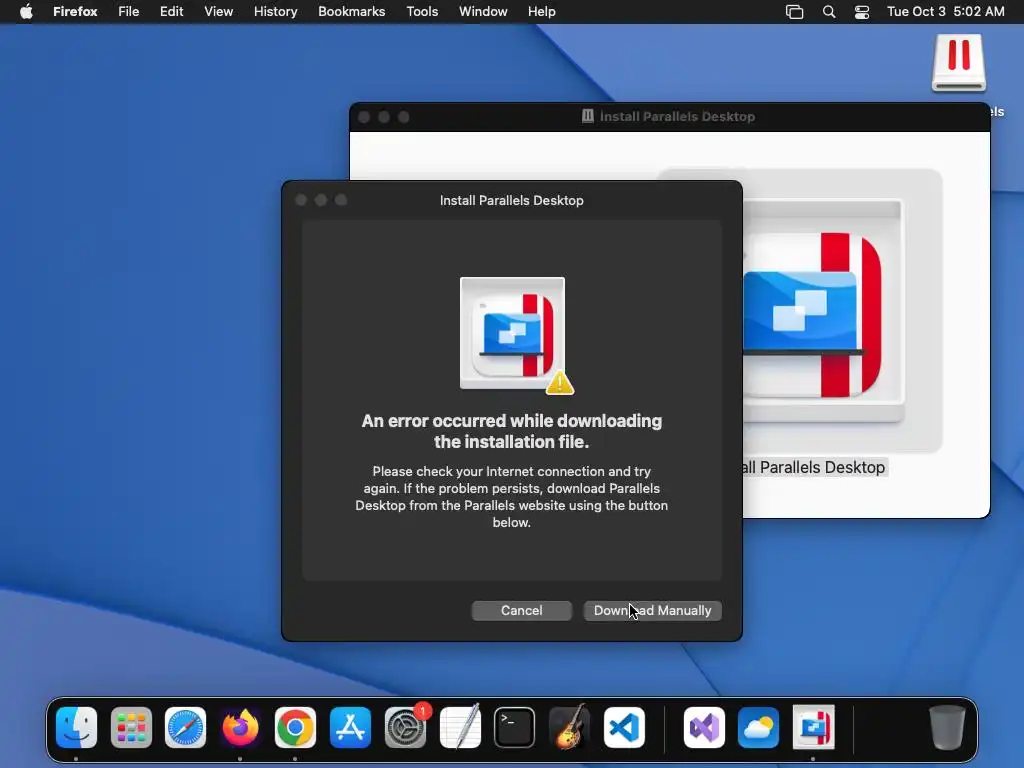Open Visual Studio from the Dock
Screen dimensions: 1024x768
point(704,728)
